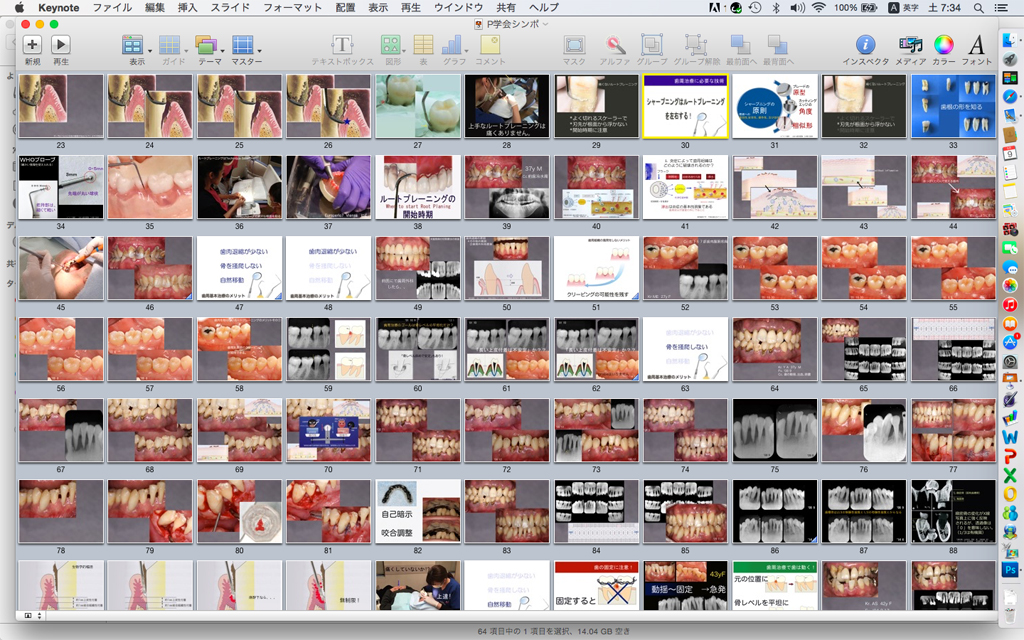1024x640 pixels.
Task: Click the マスター master slide icon
Action: click(x=242, y=45)
